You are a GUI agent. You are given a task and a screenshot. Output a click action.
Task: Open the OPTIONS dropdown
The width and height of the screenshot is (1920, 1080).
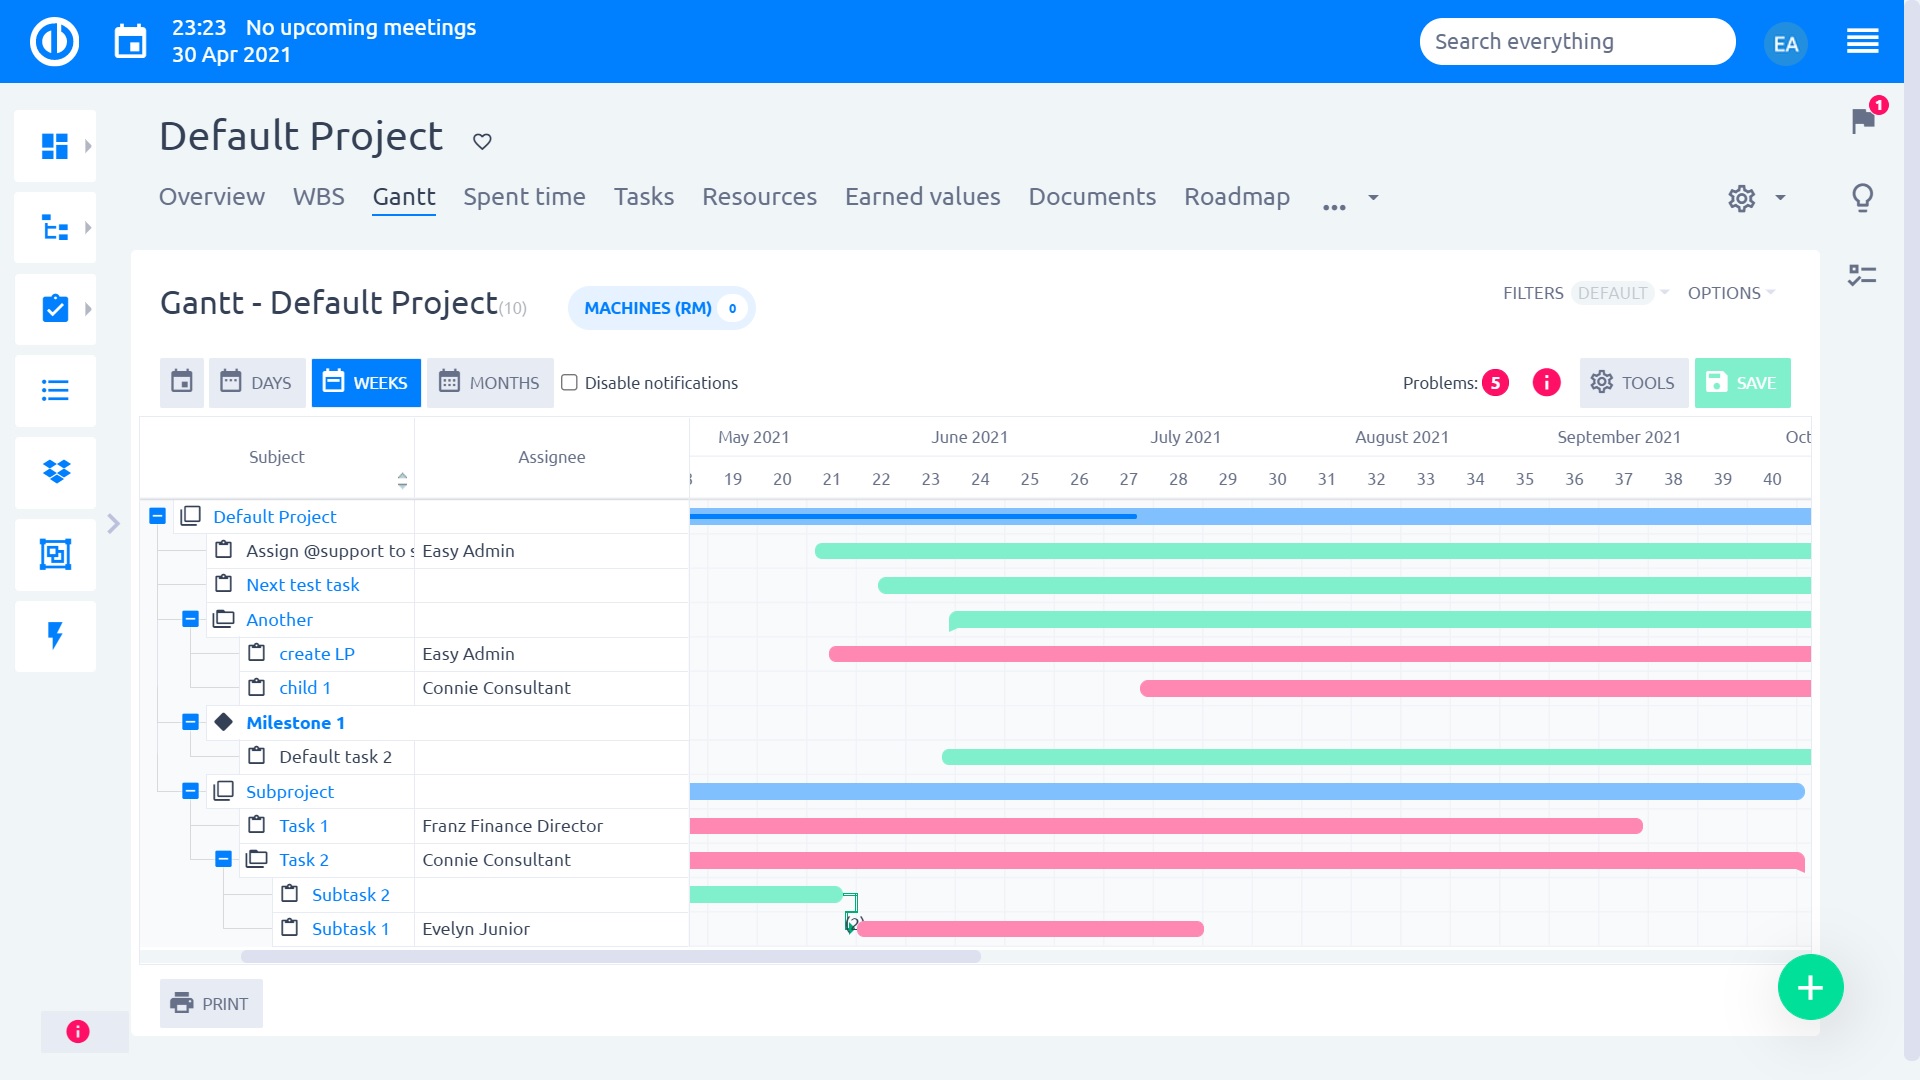[1731, 293]
